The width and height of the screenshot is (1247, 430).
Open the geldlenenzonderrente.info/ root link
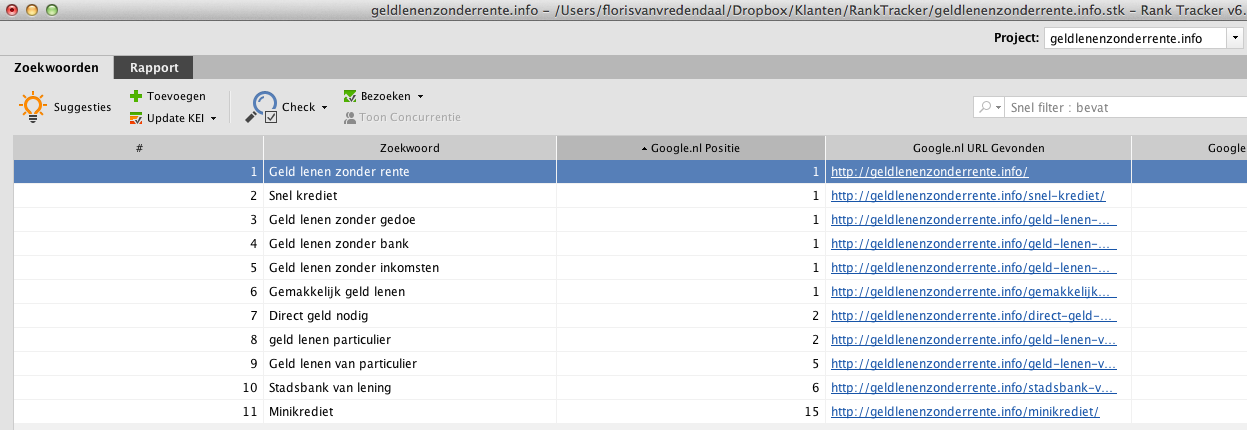pos(930,172)
